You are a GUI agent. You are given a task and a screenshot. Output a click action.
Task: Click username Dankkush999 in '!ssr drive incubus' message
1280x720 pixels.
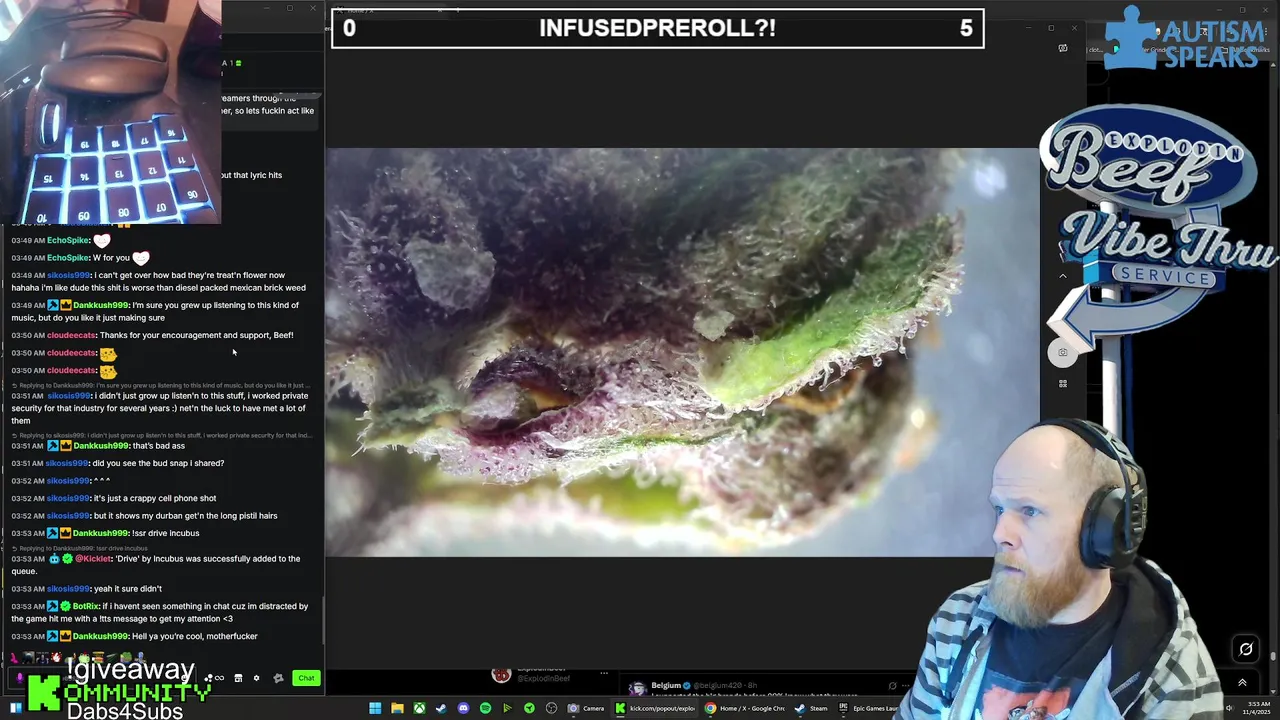click(100, 533)
